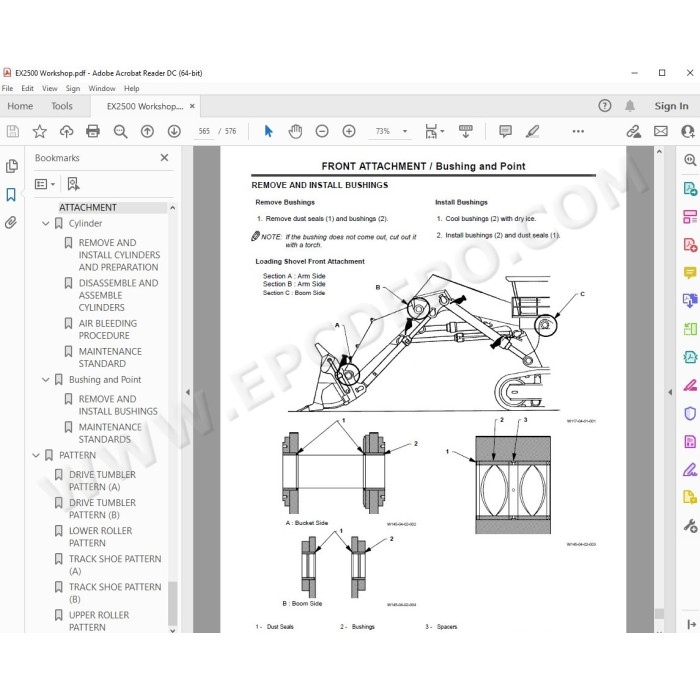Open DRIVE TUMBLER PATTERN (A) bookmark
This screenshot has height=700, width=700.
[102, 480]
